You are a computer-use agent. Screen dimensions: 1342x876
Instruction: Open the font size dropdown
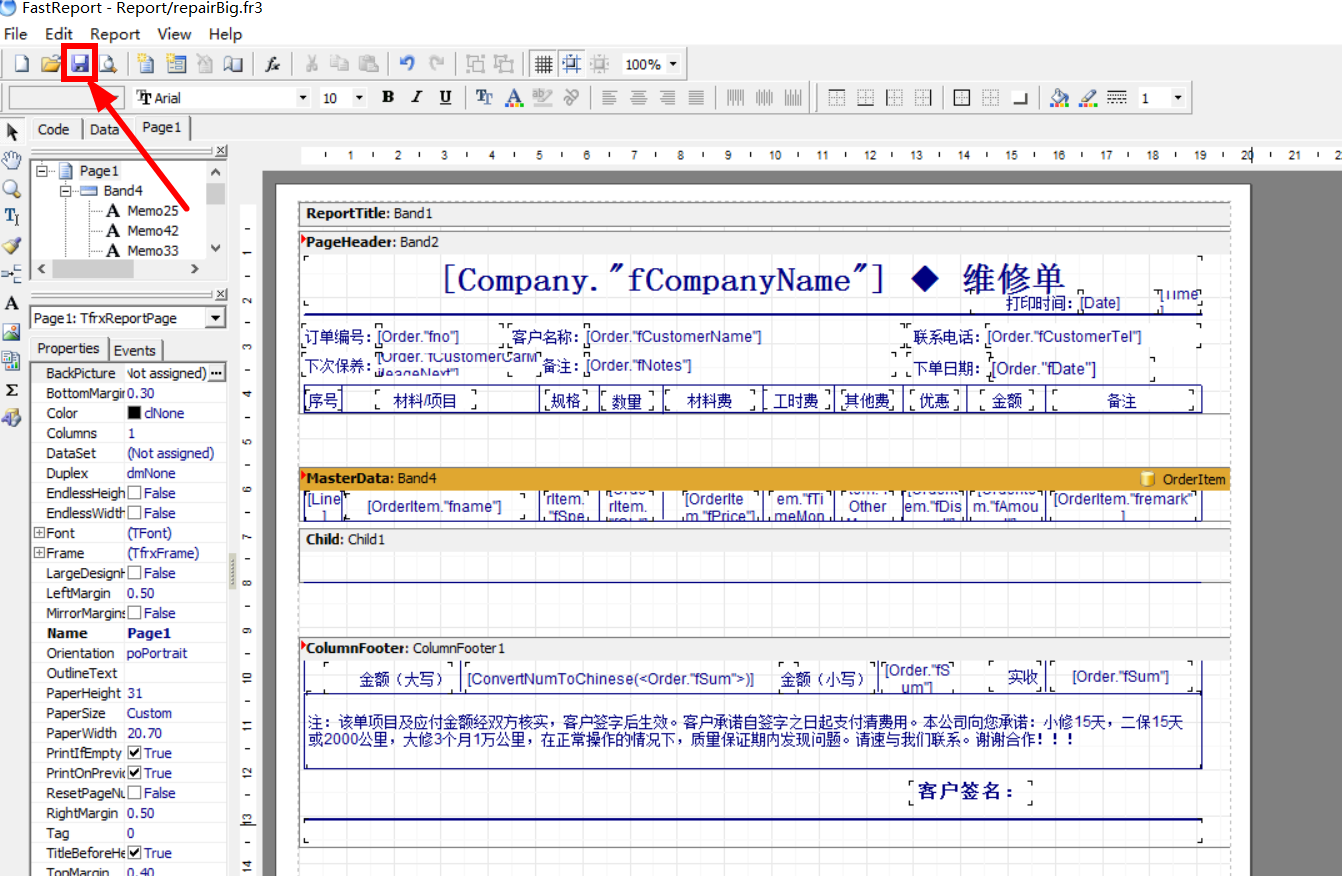click(x=358, y=97)
